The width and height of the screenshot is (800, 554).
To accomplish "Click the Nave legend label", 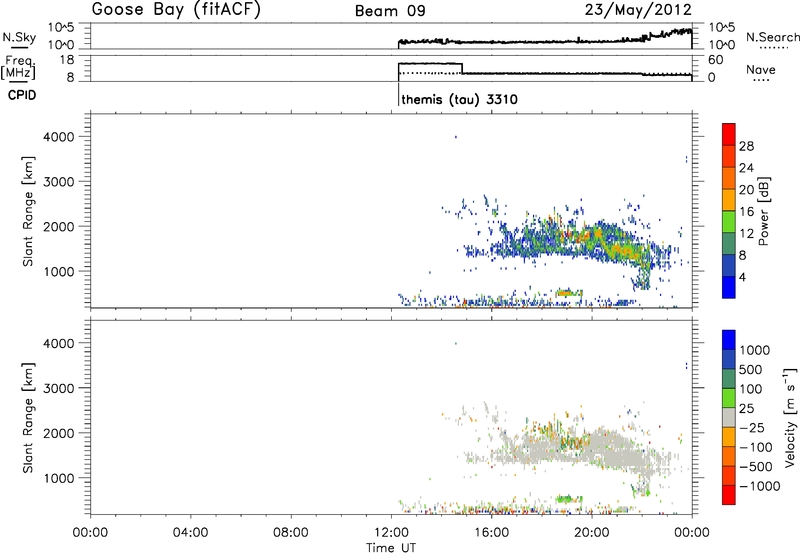I will [760, 70].
